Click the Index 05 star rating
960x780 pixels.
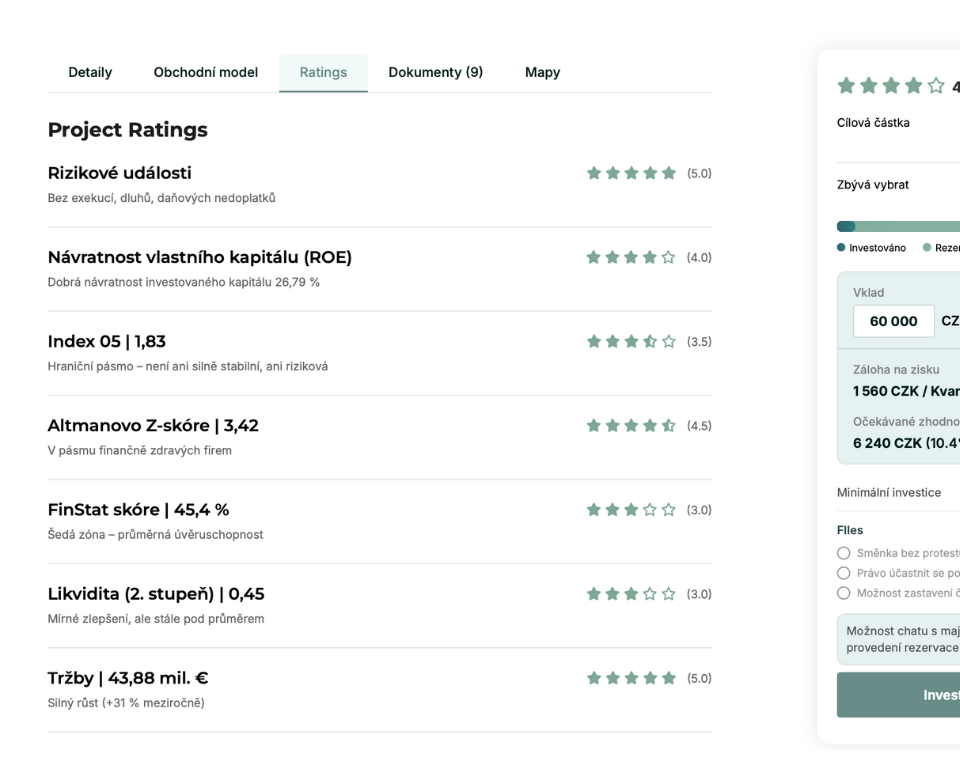pos(631,342)
